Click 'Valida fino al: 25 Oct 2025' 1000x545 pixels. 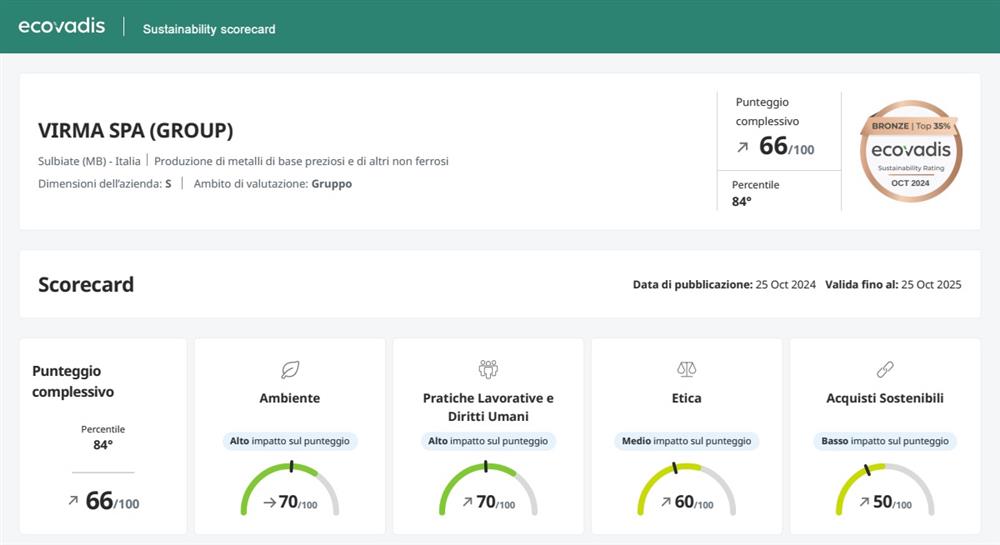(893, 285)
